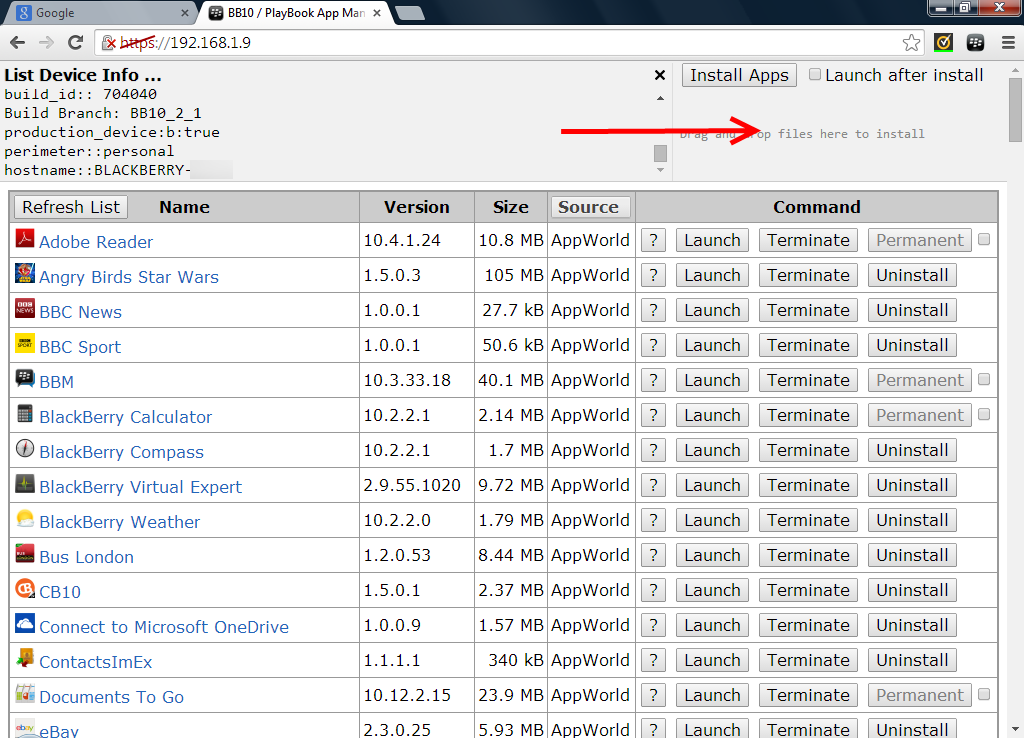Sort by the Source column button
Screen dimensions: 1024x738
coord(590,207)
